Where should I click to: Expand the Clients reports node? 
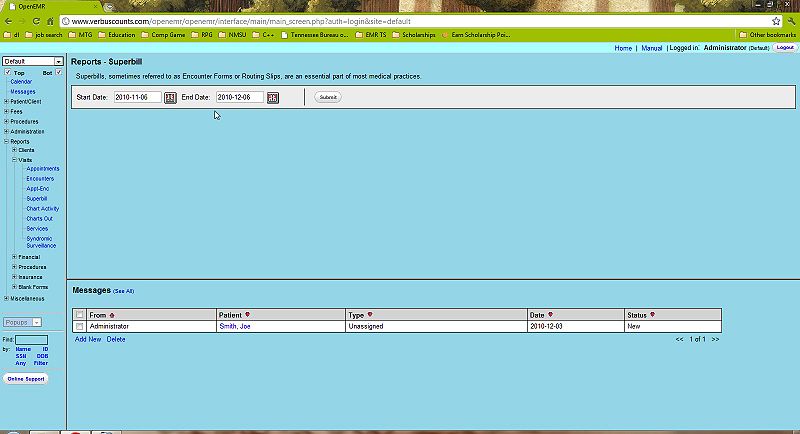(14, 150)
